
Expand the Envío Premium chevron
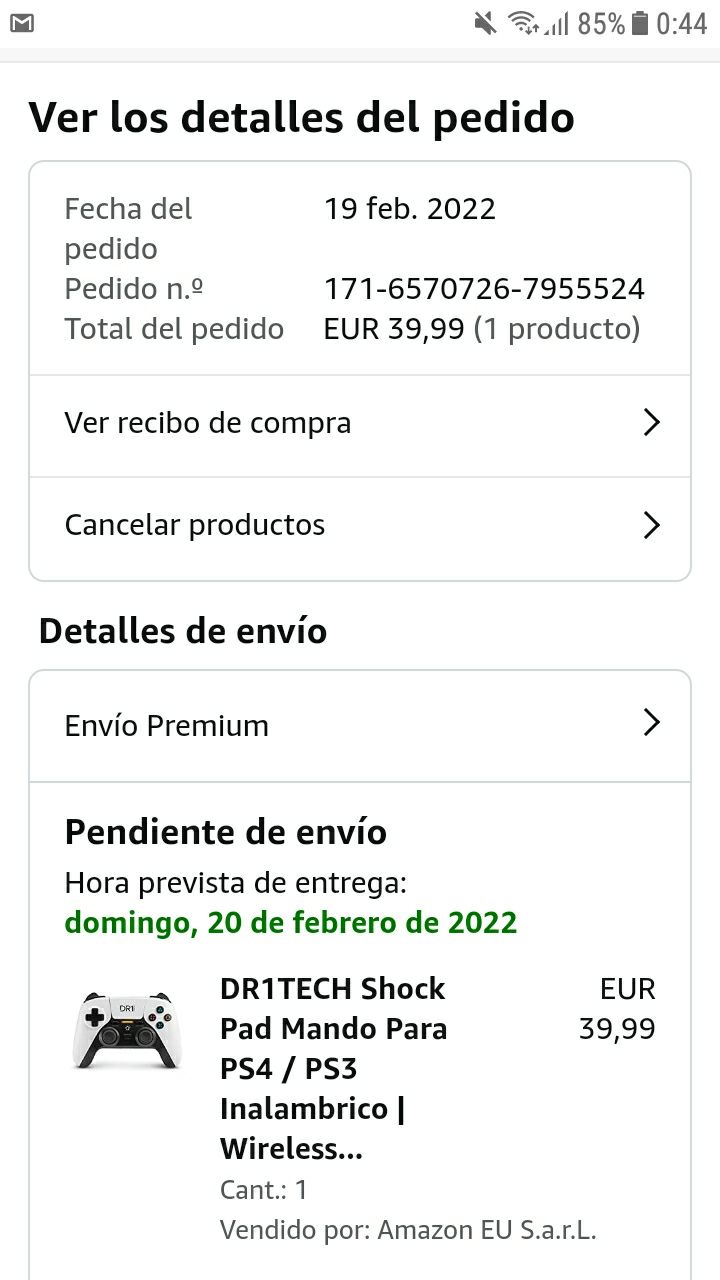pyautogui.click(x=652, y=723)
